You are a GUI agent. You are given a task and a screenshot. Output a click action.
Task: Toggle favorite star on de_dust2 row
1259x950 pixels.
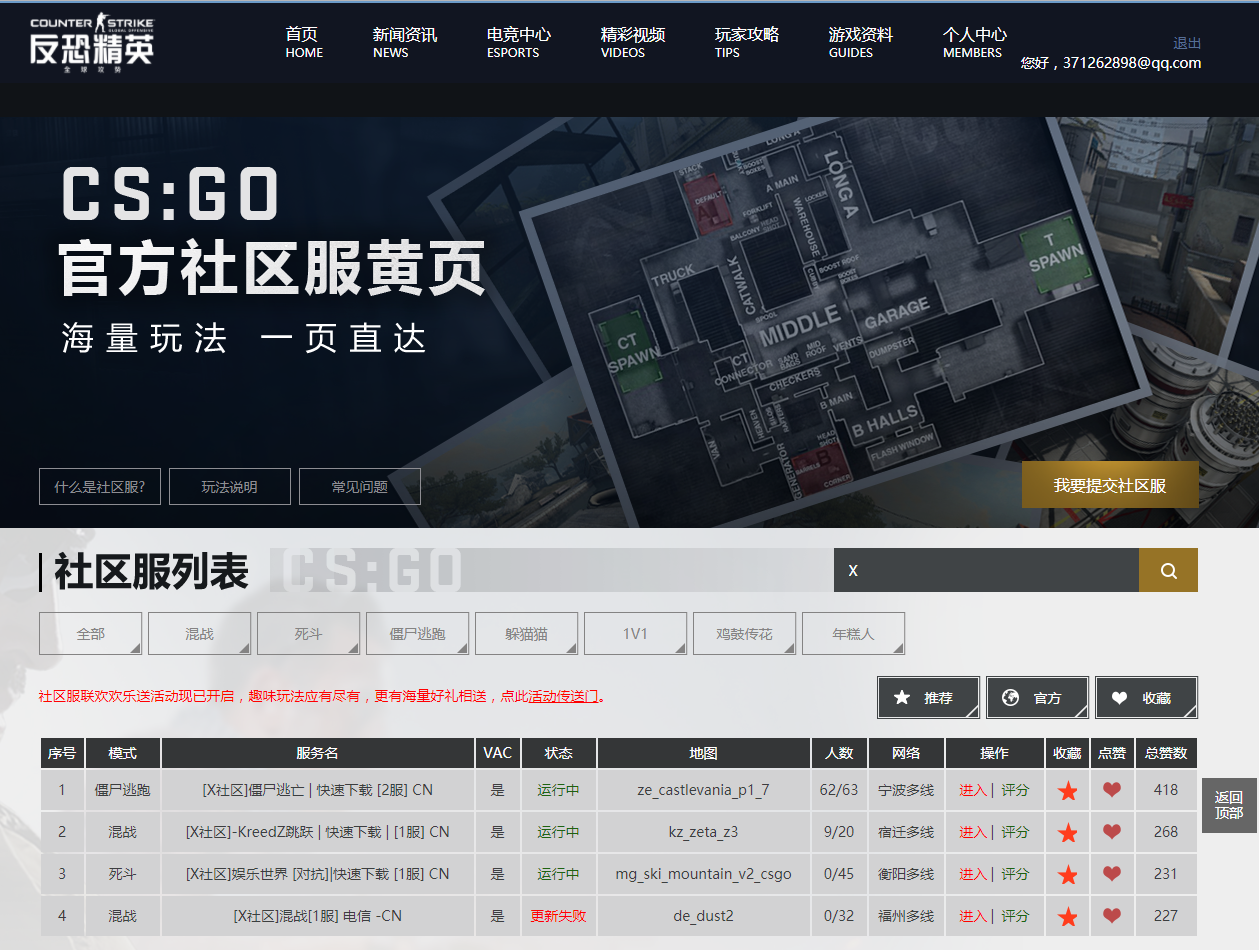(1068, 917)
